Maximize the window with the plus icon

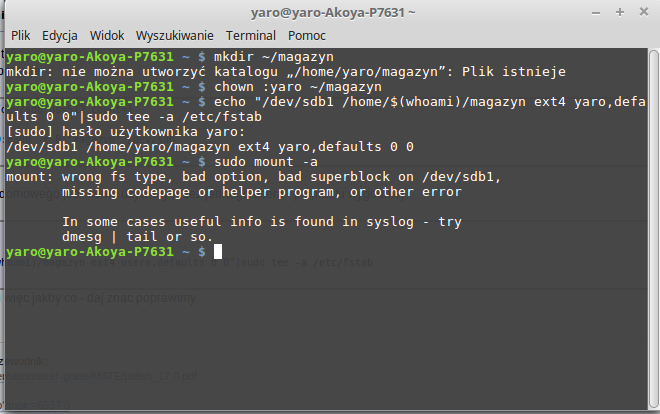pos(620,12)
